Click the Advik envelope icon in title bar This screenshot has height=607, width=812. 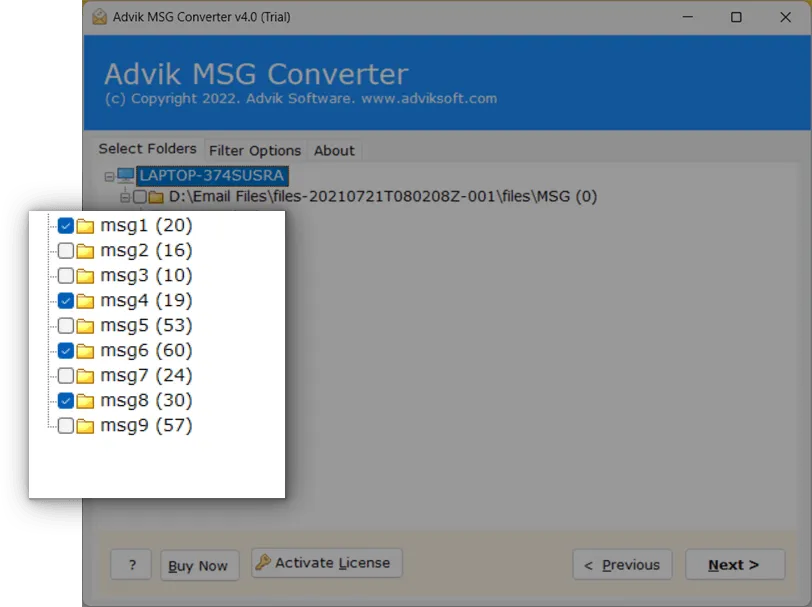(x=99, y=17)
